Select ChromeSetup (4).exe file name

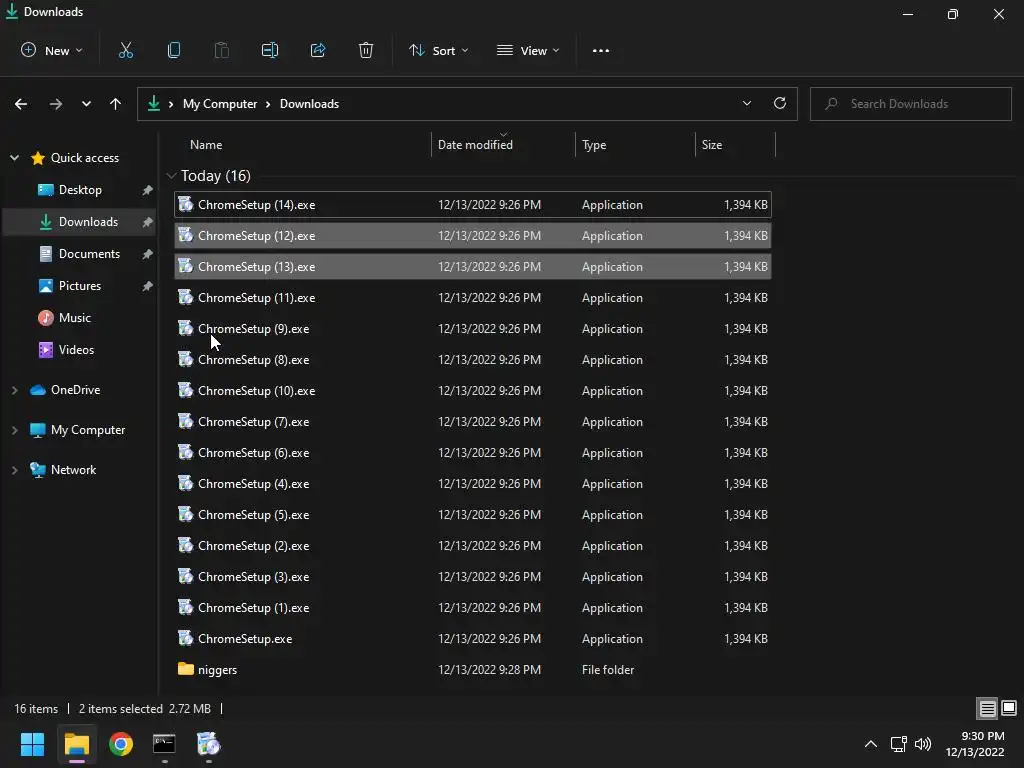pyautogui.click(x=253, y=484)
